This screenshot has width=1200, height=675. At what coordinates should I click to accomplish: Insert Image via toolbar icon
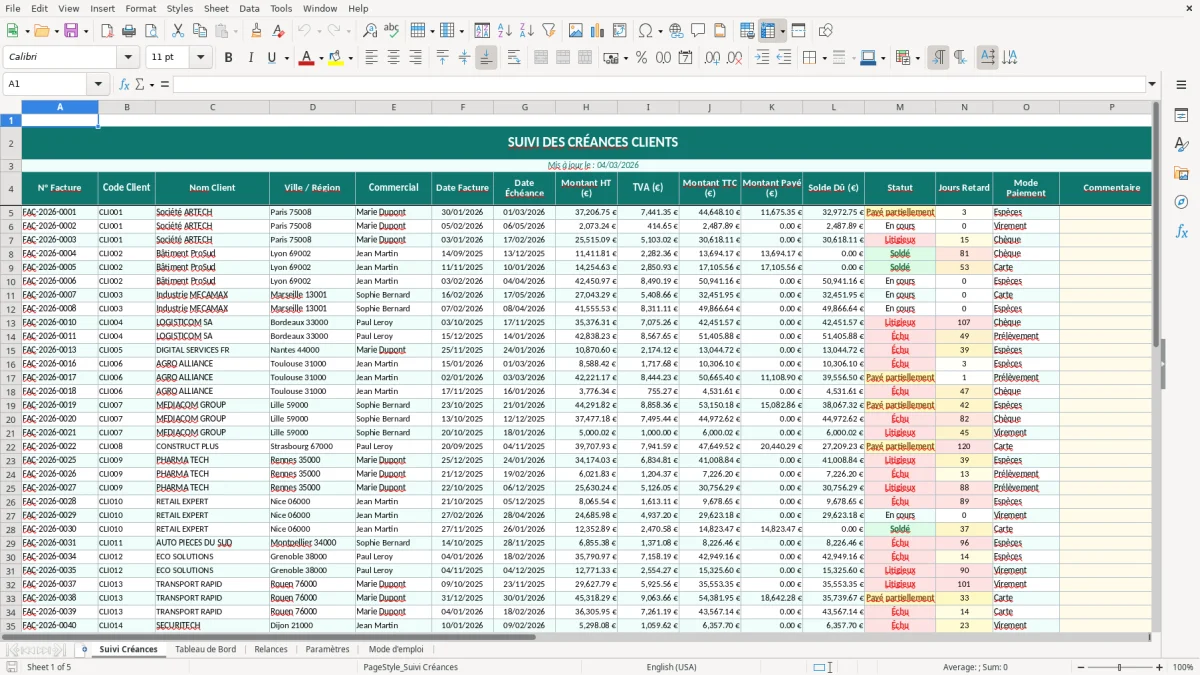577,31
